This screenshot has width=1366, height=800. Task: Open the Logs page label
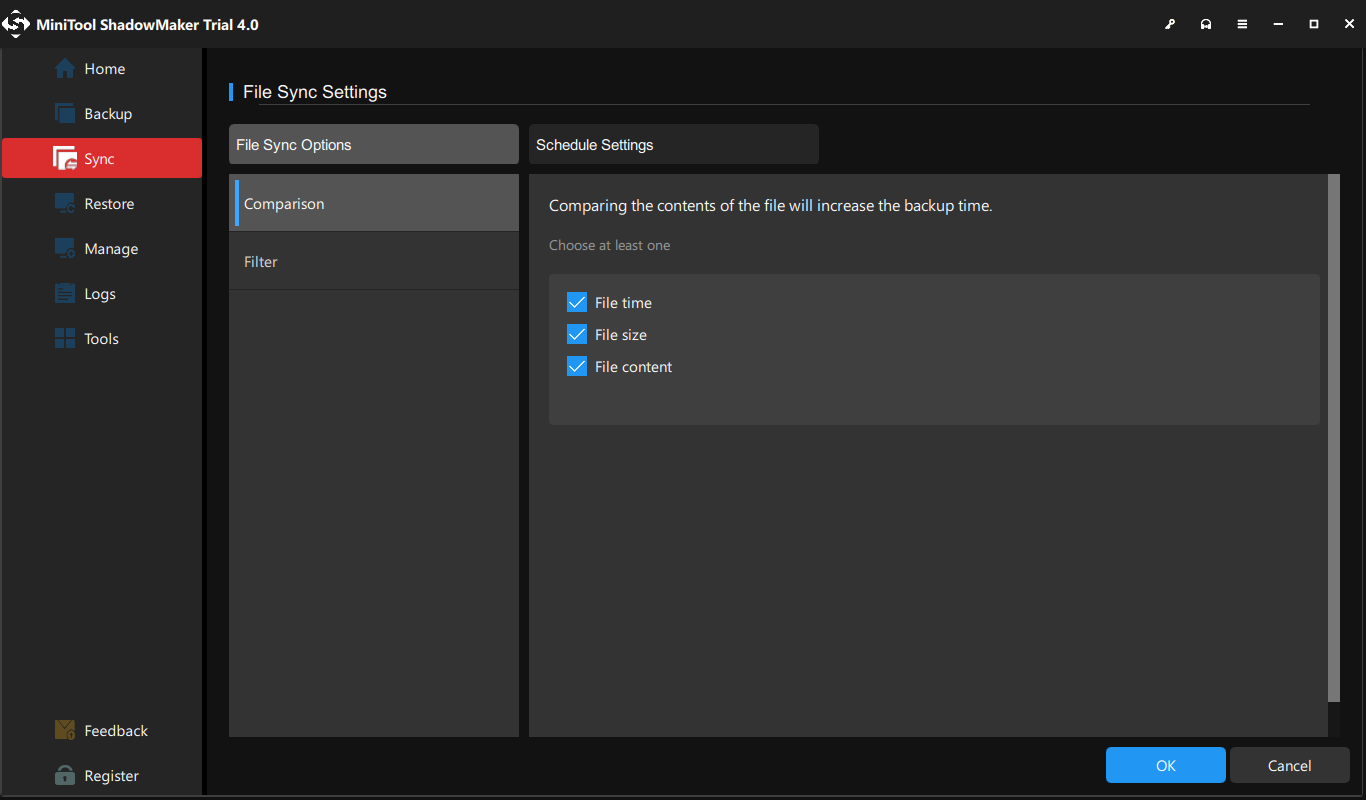coord(100,294)
